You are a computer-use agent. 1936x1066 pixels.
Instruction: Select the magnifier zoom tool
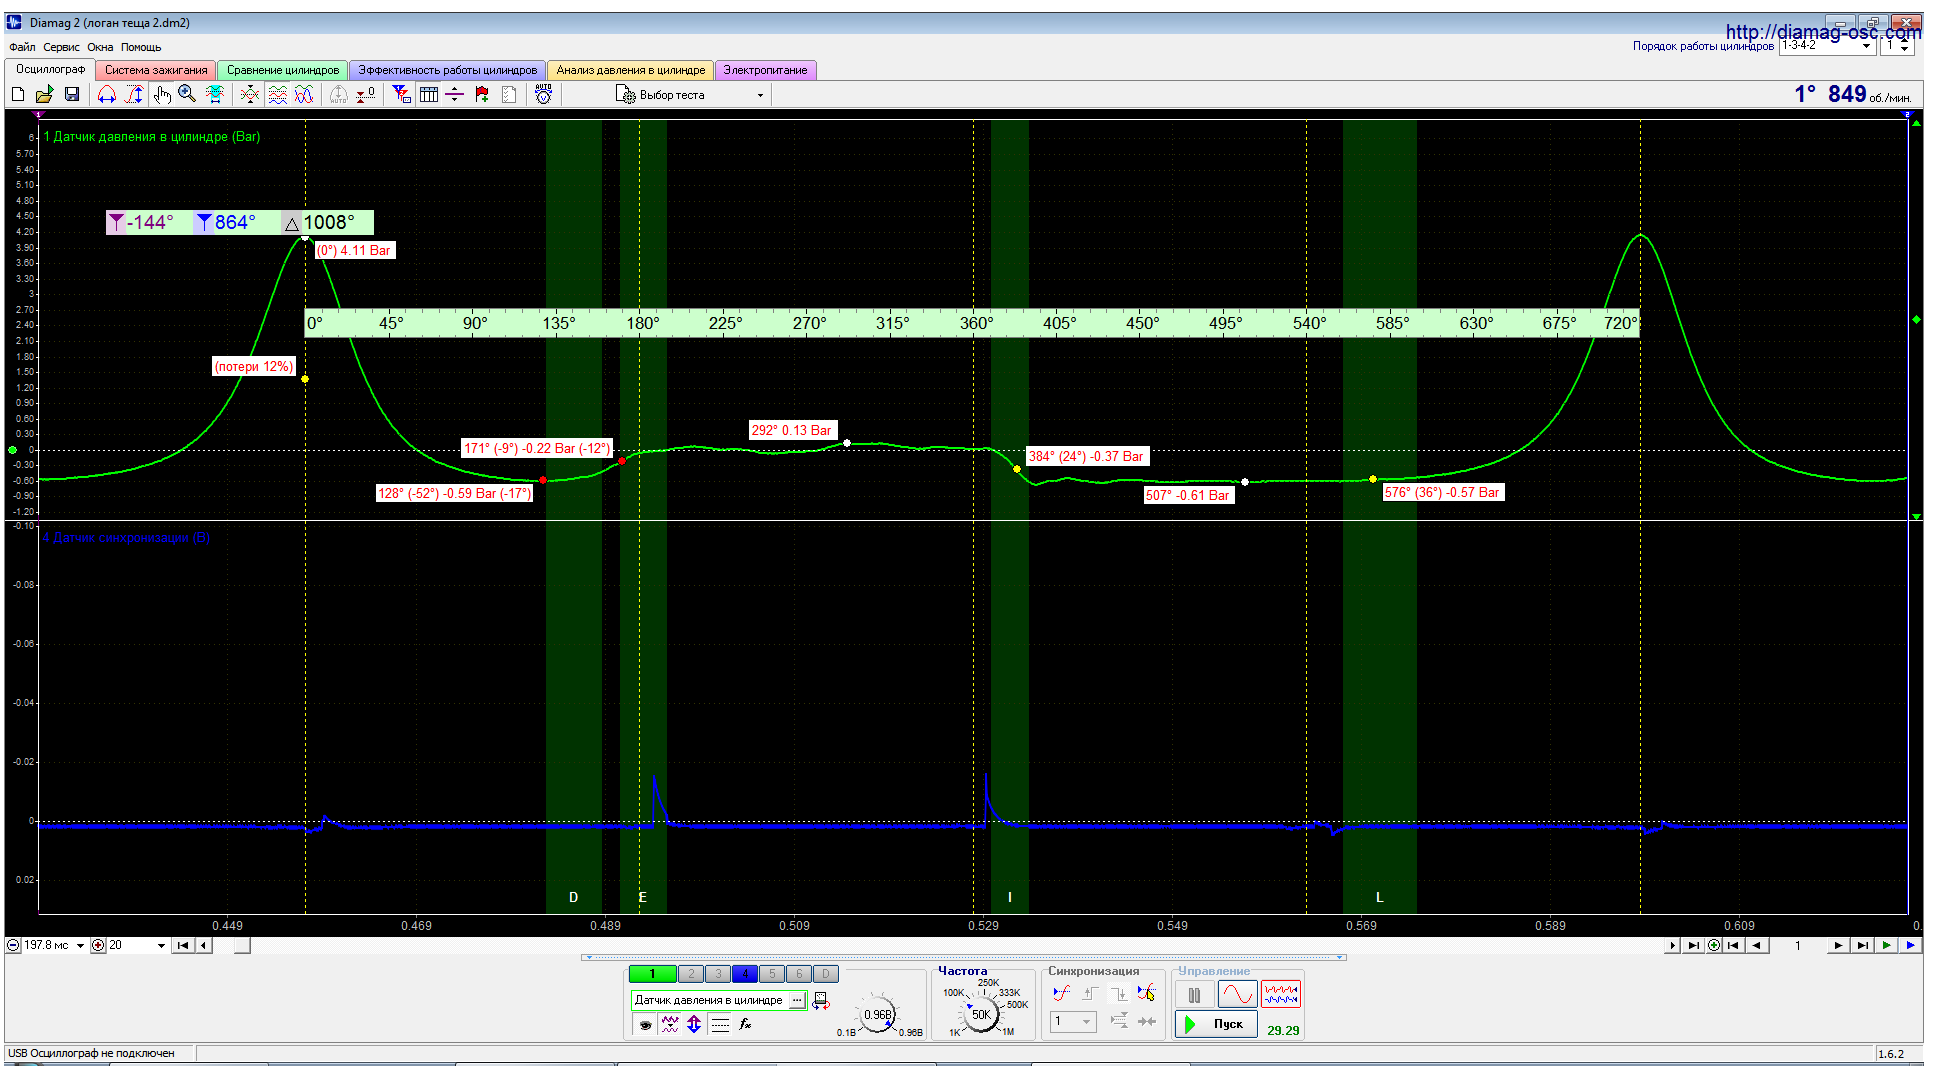pos(187,94)
